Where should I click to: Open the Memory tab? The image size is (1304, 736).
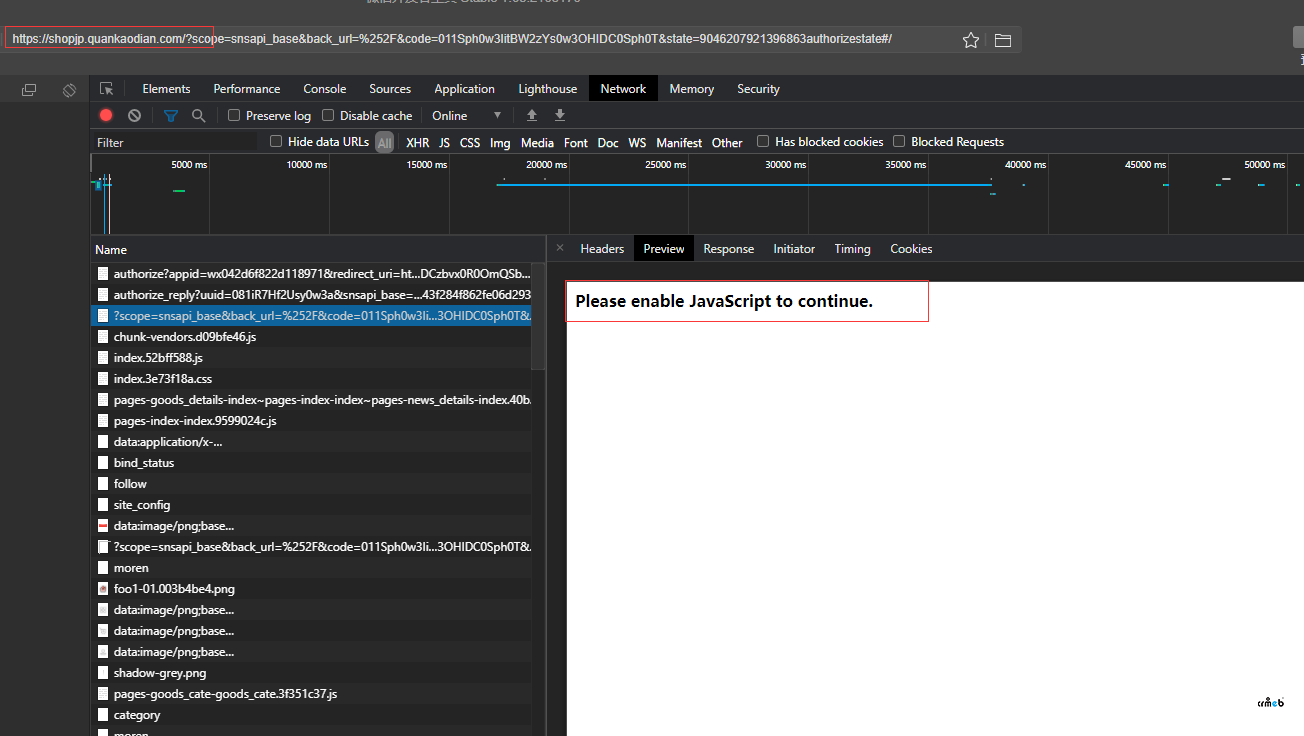pos(691,89)
